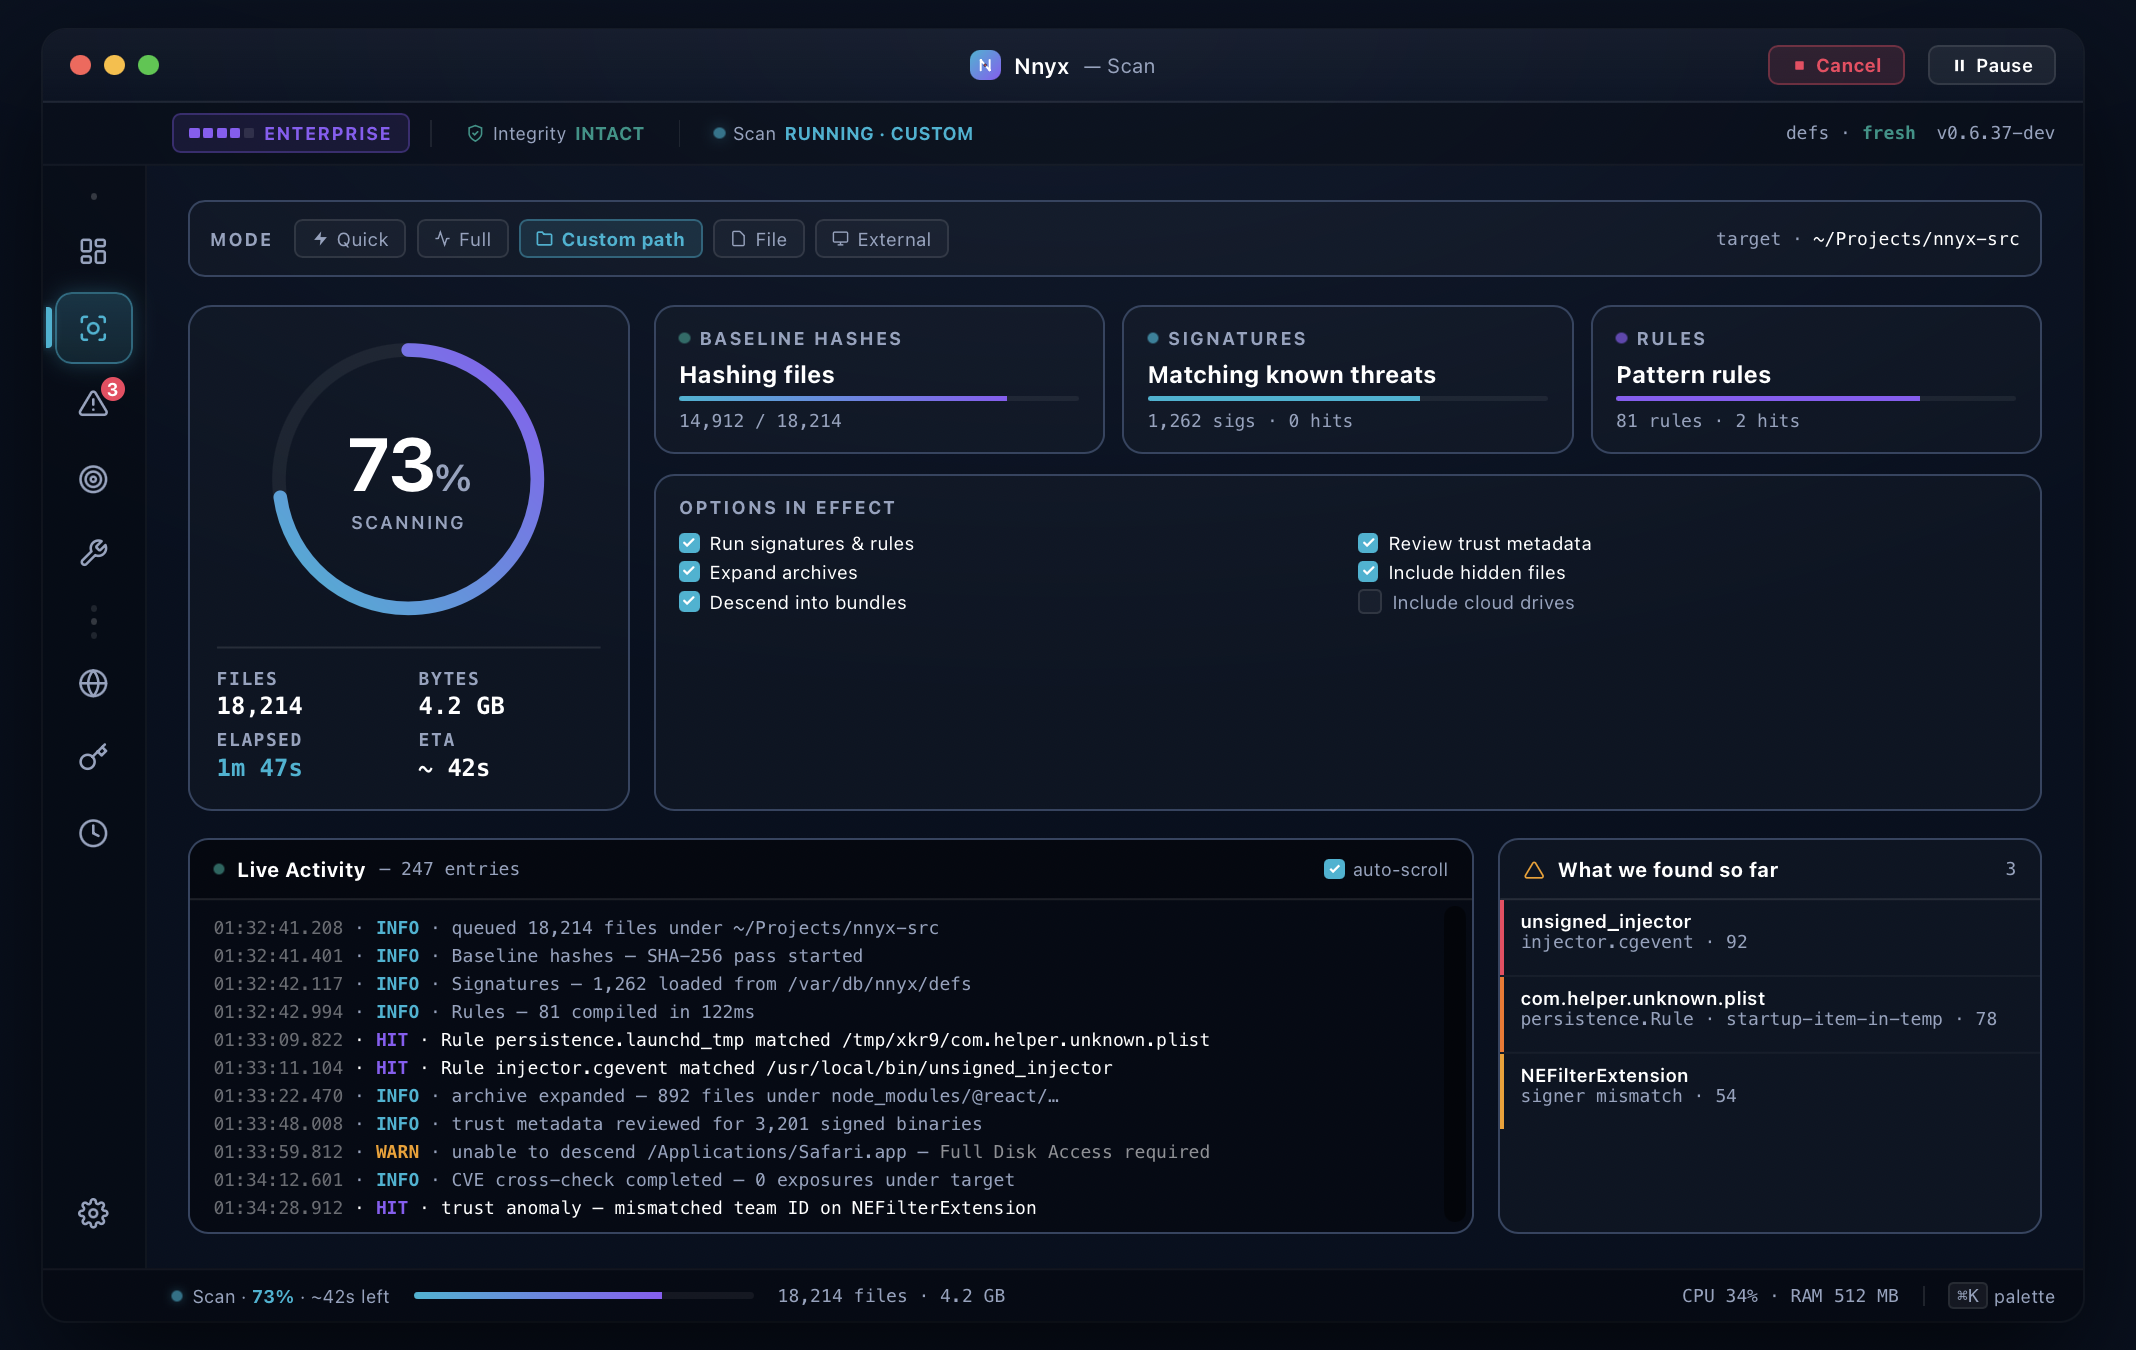Click Scan RUNNING · CUSTOM status

click(x=843, y=133)
